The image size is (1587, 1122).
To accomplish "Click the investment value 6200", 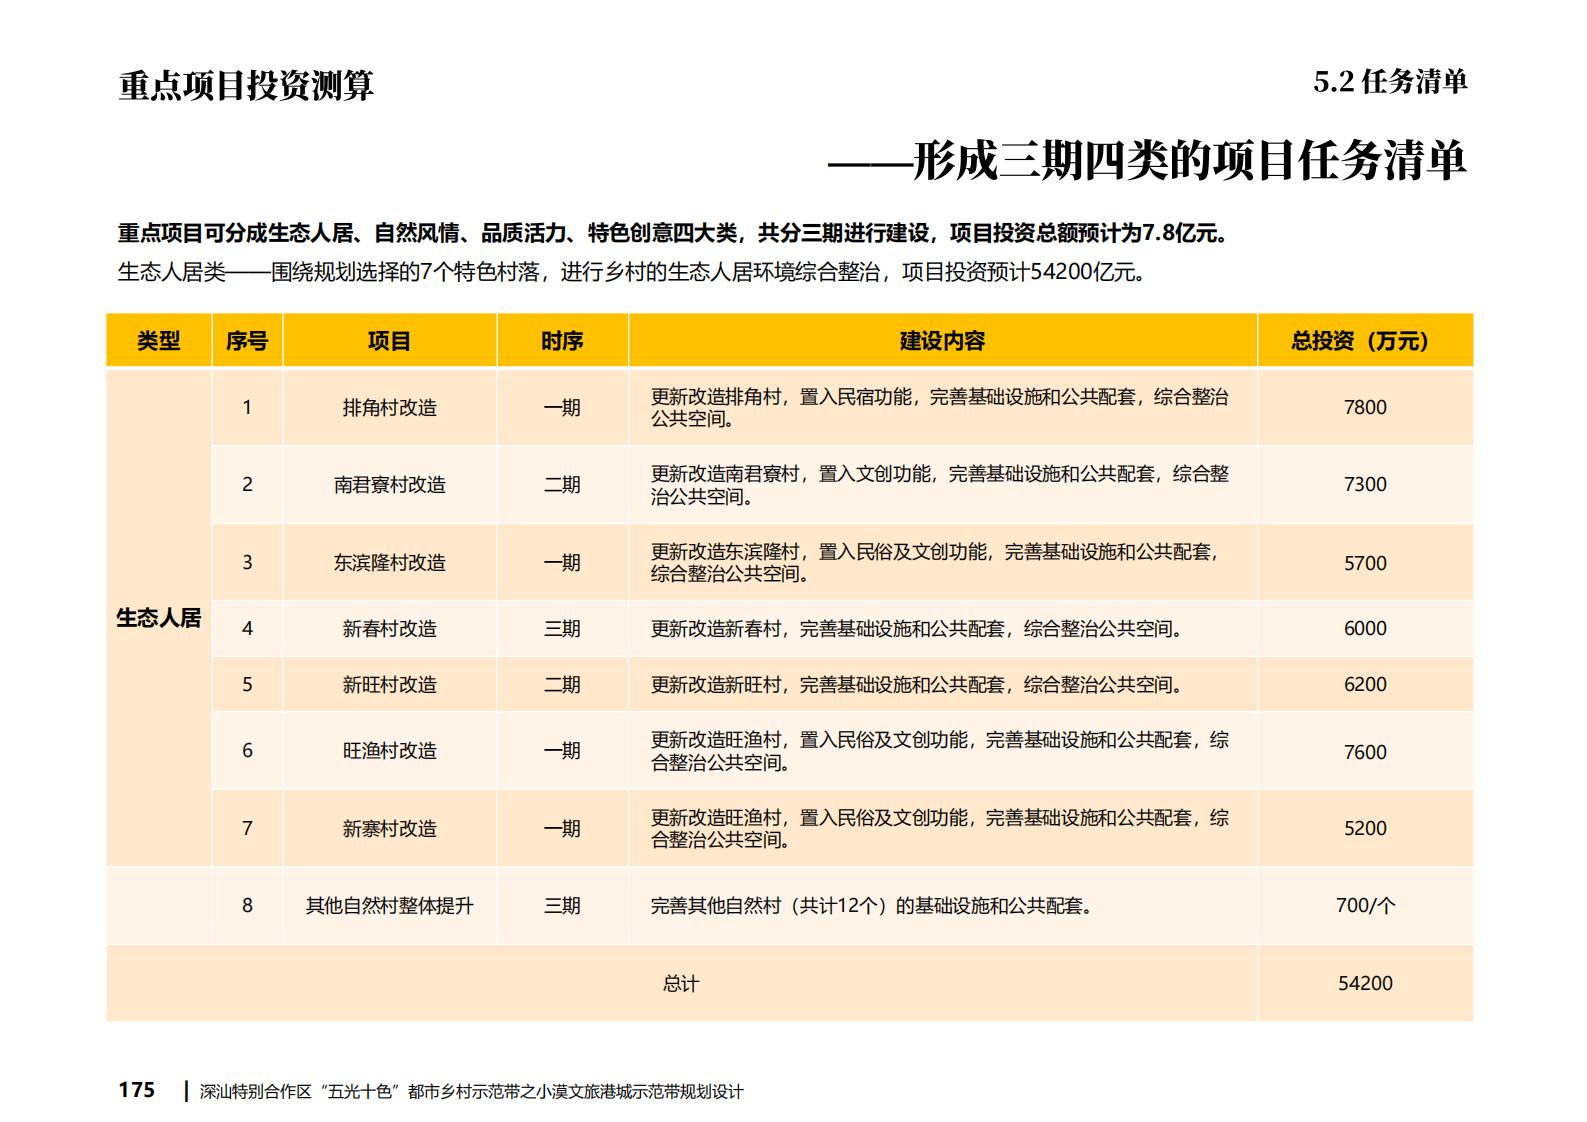I will pyautogui.click(x=1365, y=685).
